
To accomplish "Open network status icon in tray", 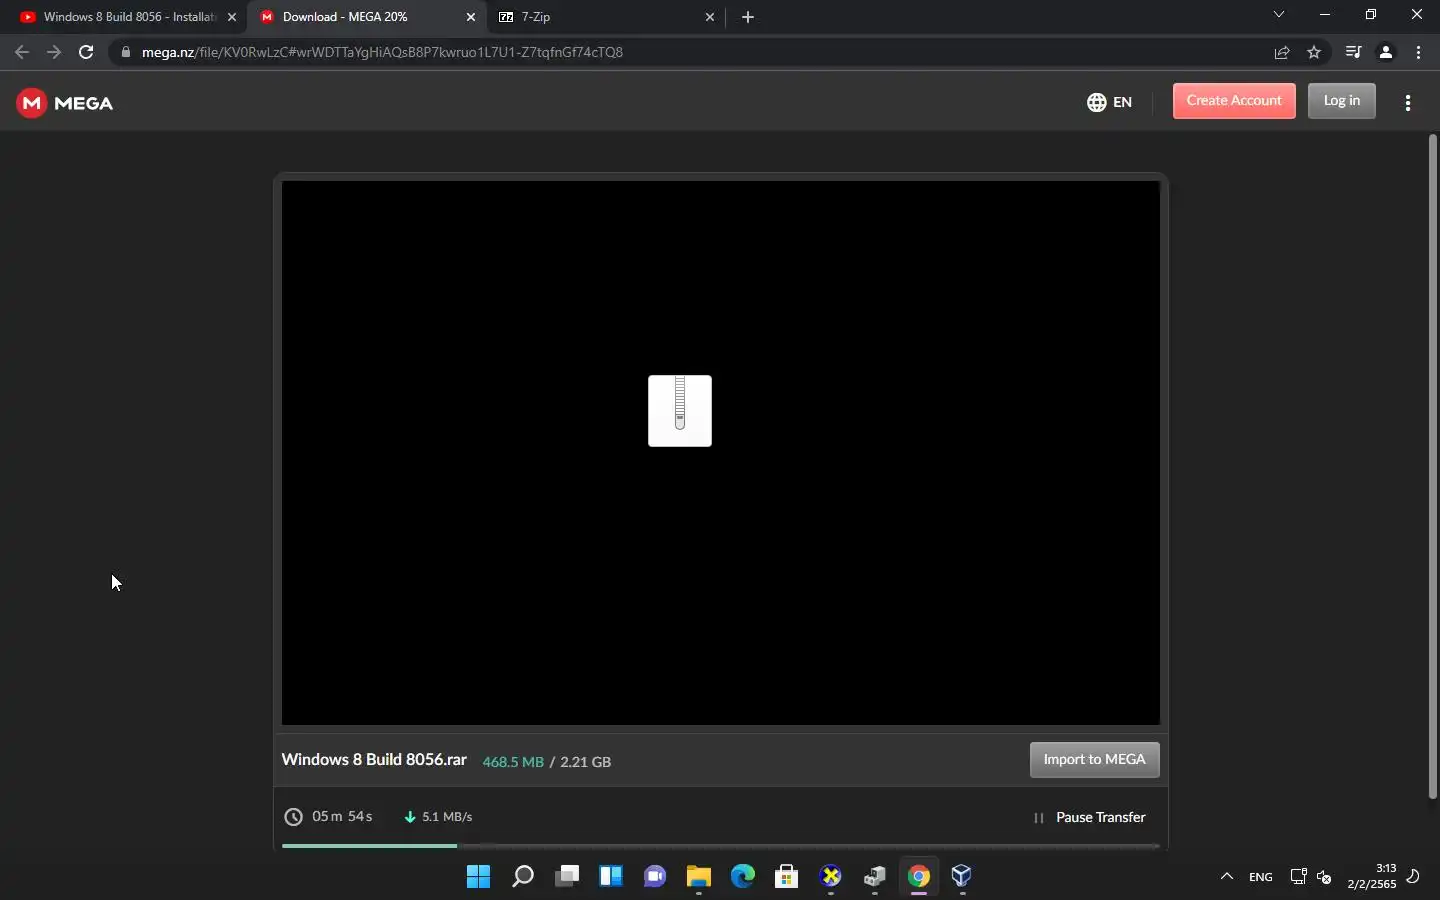I will pyautogui.click(x=1298, y=877).
